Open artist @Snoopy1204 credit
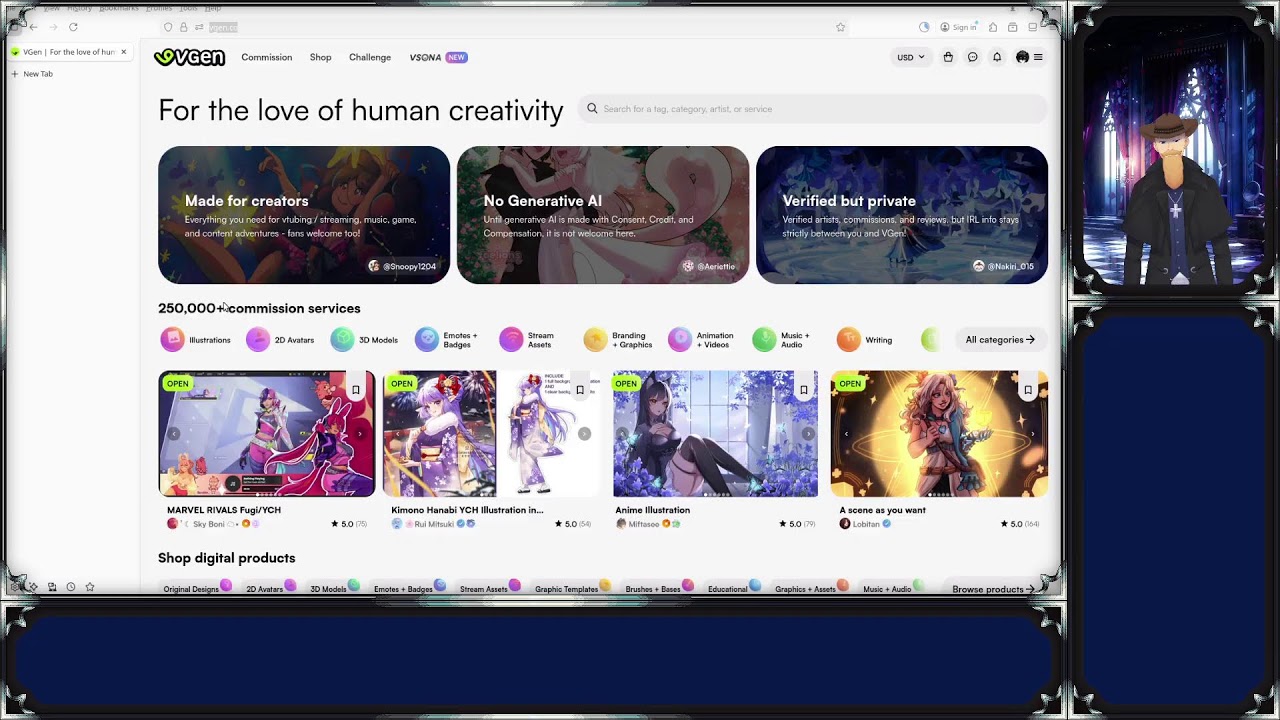Viewport: 1280px width, 720px height. [402, 266]
